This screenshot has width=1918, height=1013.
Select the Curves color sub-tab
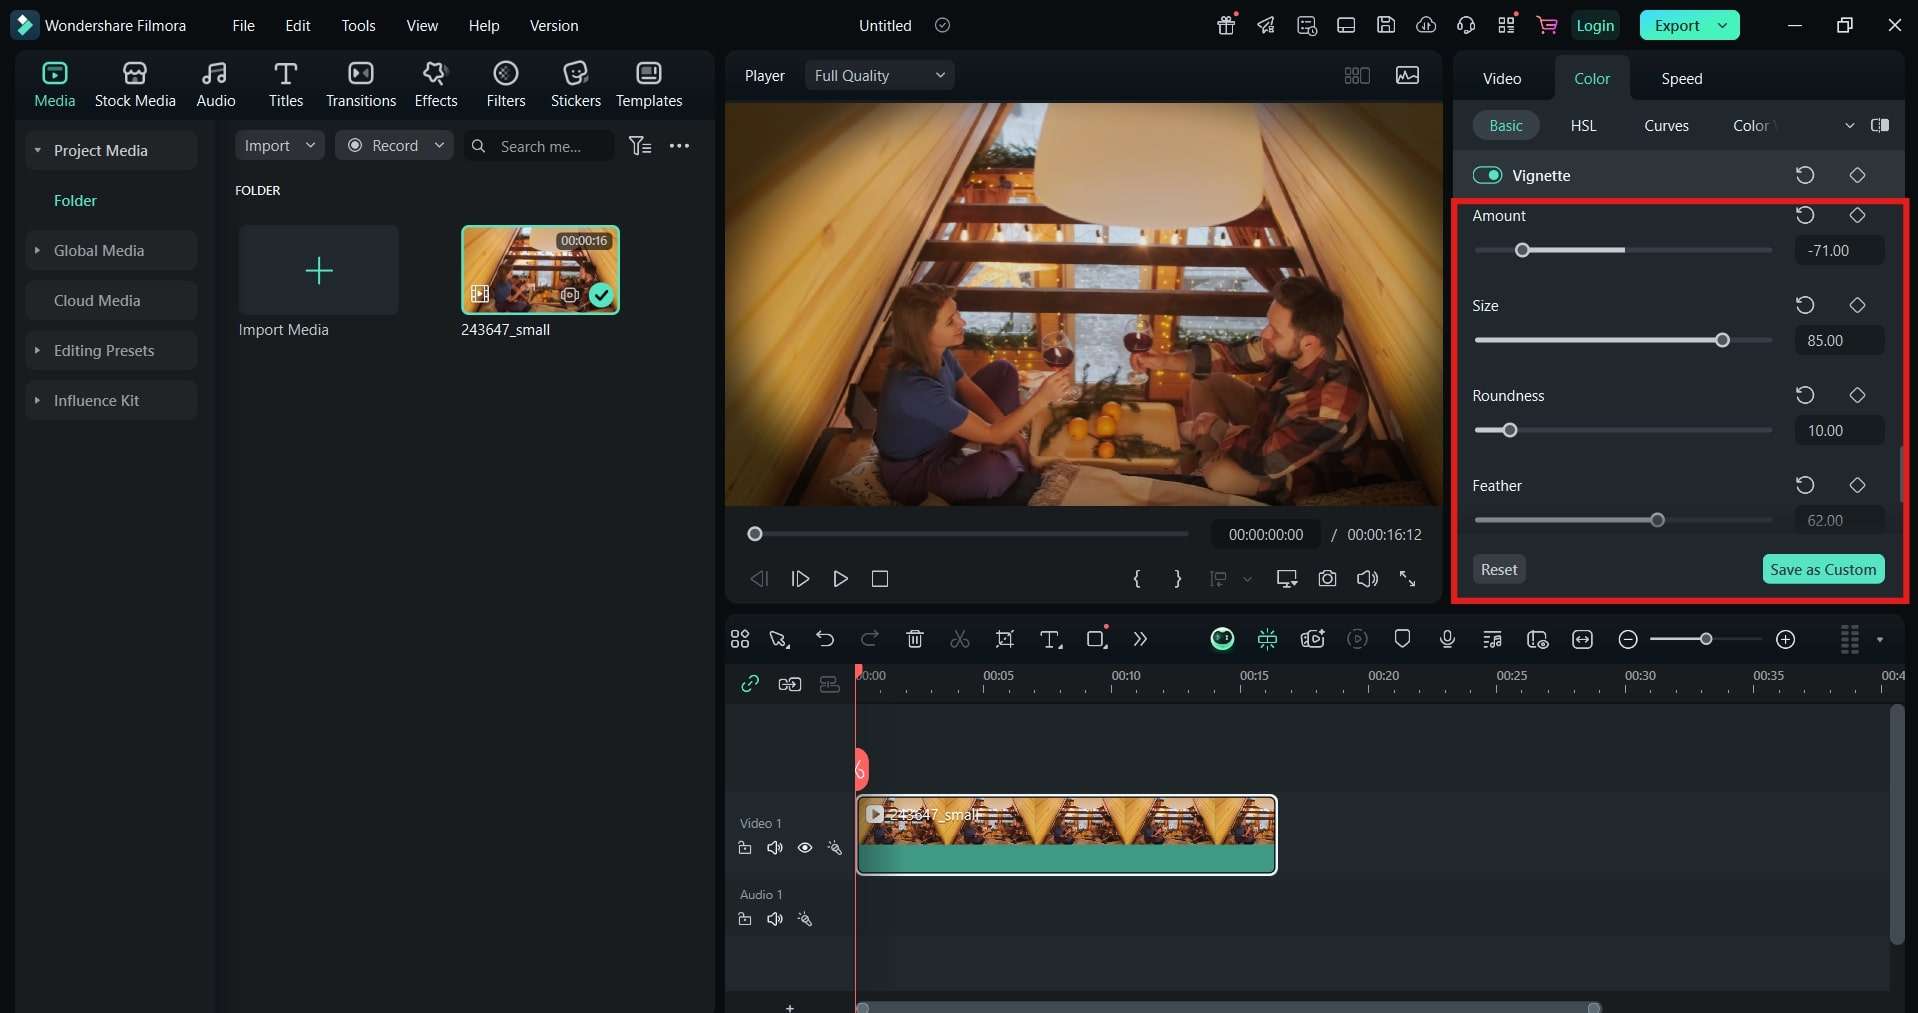click(1666, 125)
